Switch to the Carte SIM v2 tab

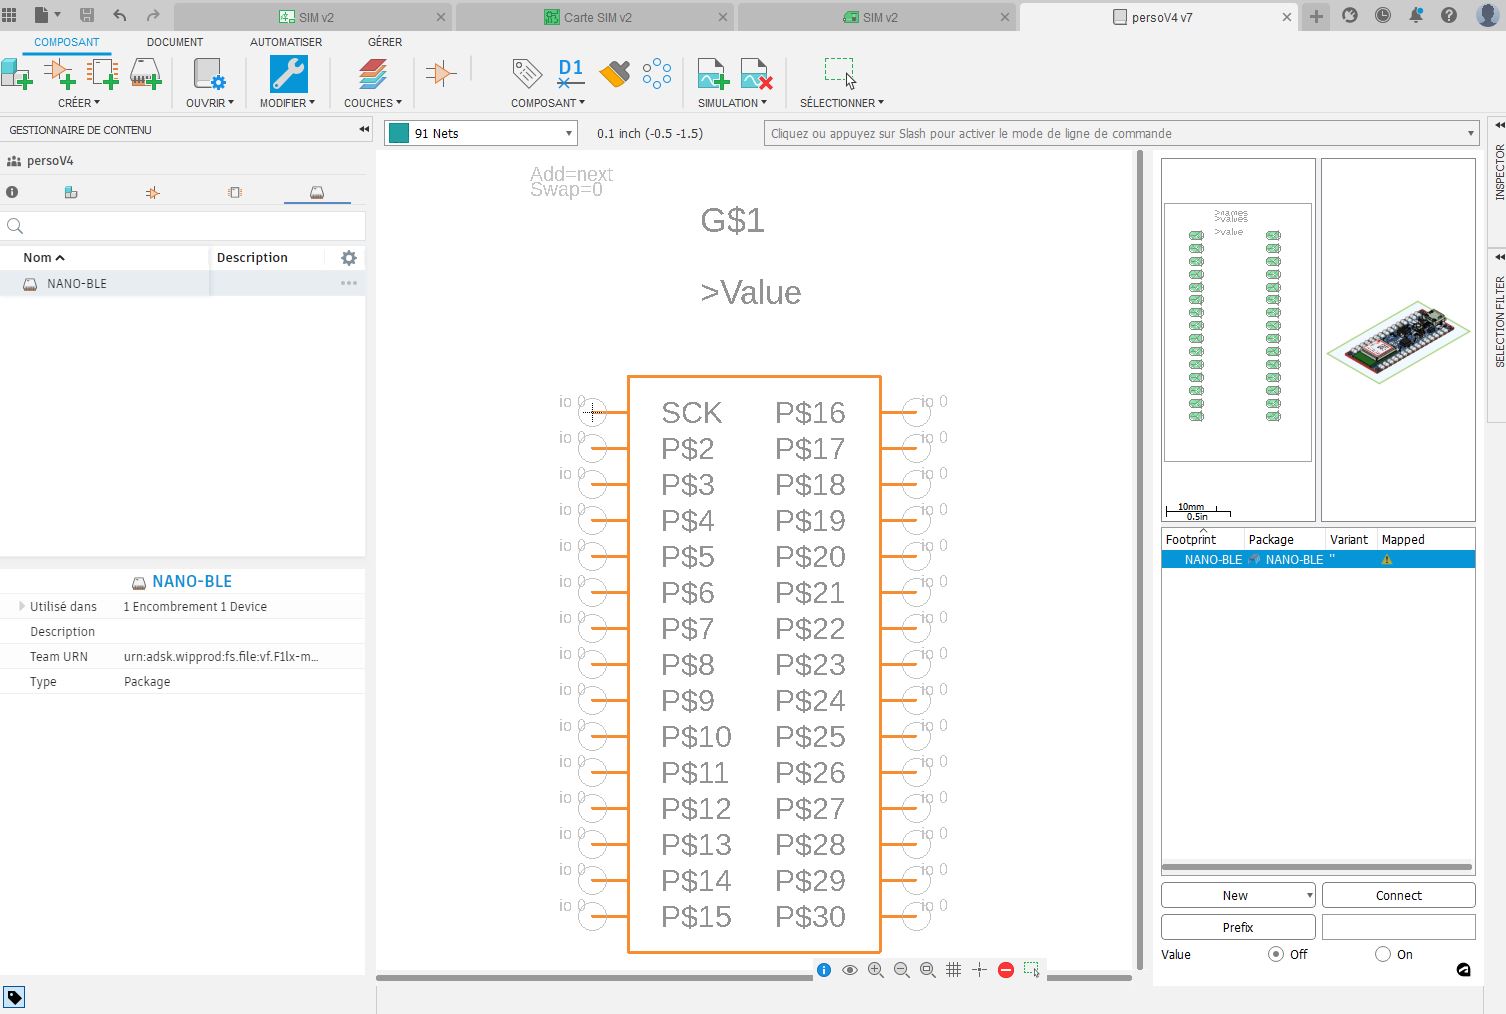595,17
